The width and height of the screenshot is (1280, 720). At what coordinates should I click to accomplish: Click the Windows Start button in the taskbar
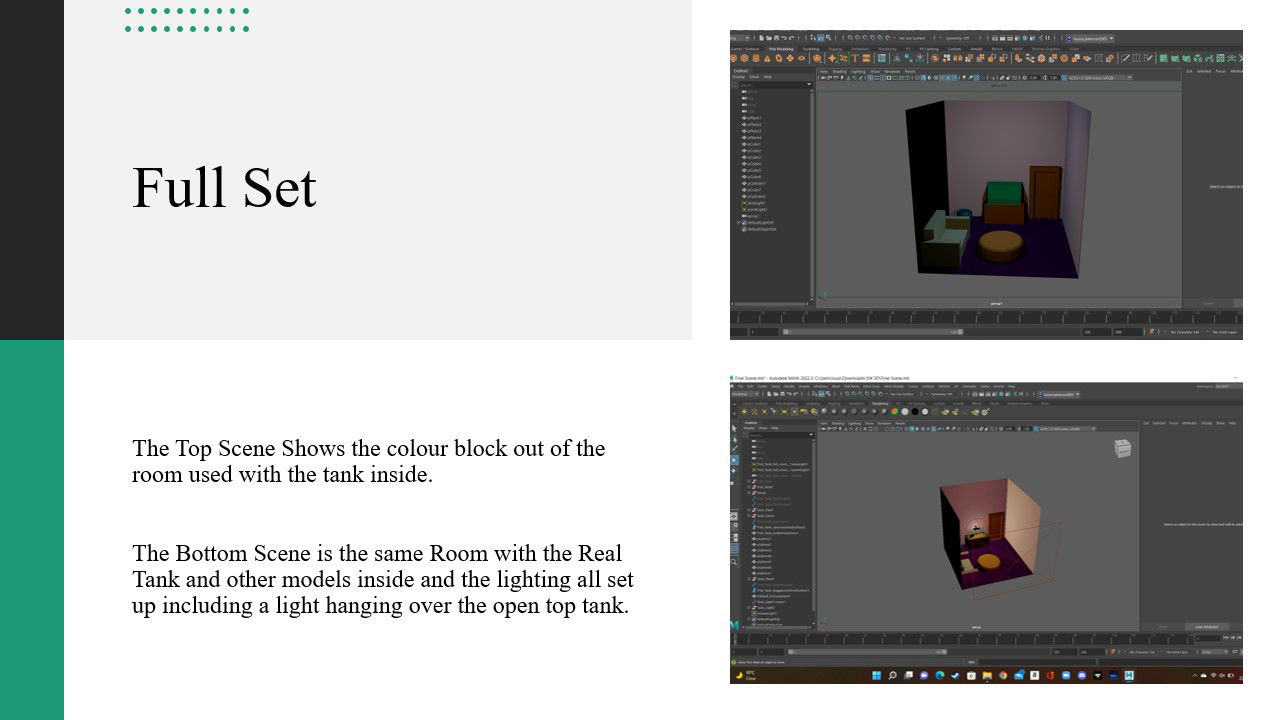point(877,676)
